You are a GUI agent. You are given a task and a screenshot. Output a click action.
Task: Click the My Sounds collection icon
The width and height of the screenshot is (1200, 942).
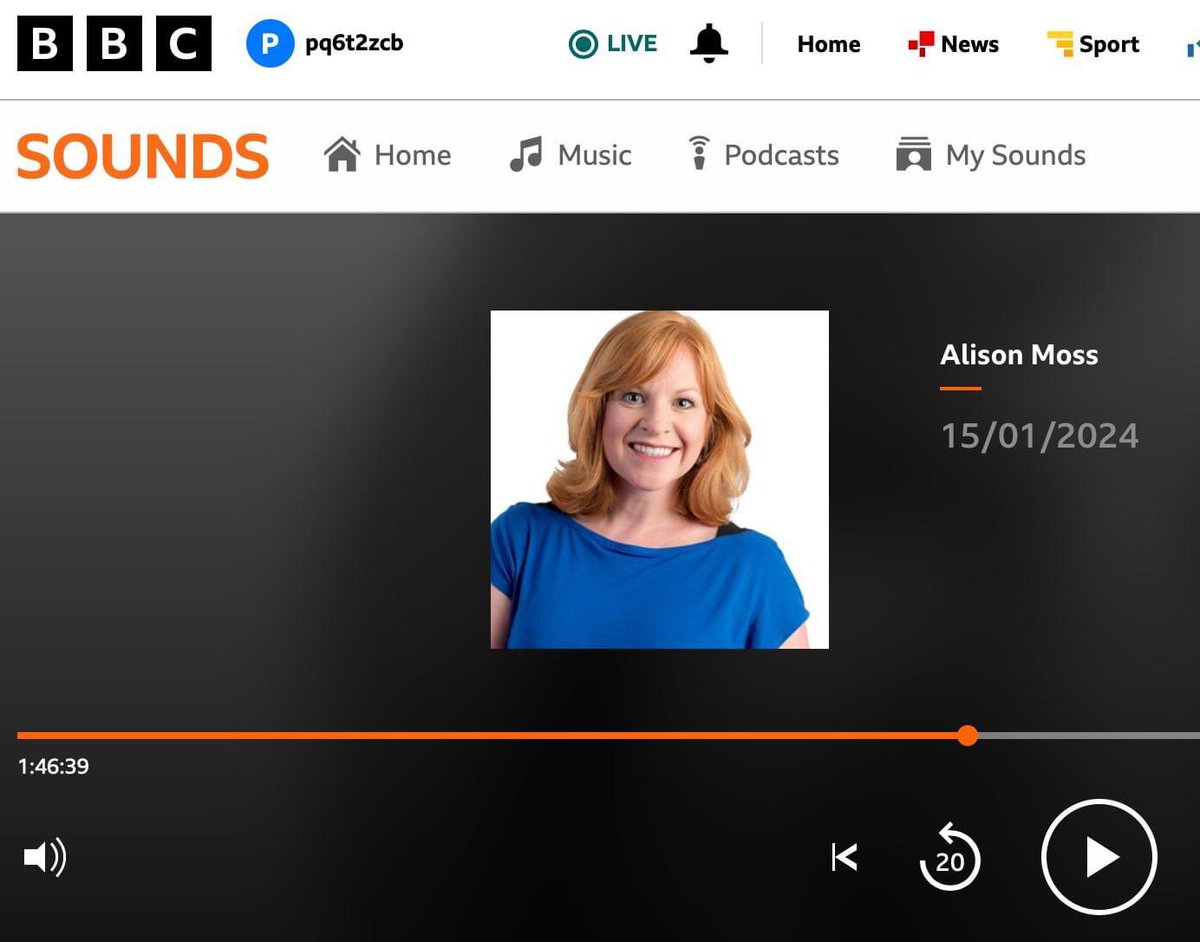pos(914,155)
